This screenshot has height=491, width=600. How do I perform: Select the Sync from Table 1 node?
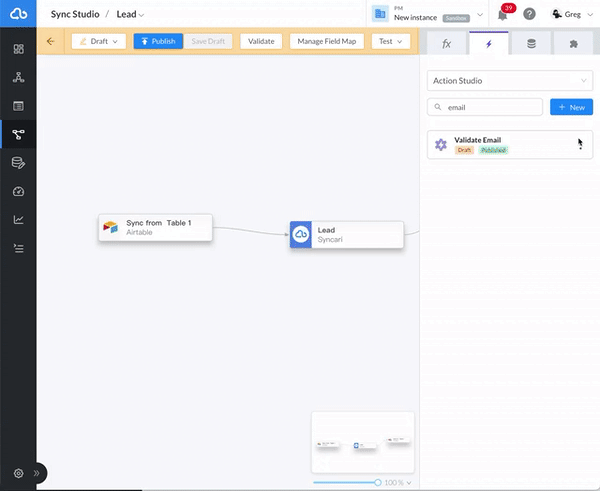(155, 227)
